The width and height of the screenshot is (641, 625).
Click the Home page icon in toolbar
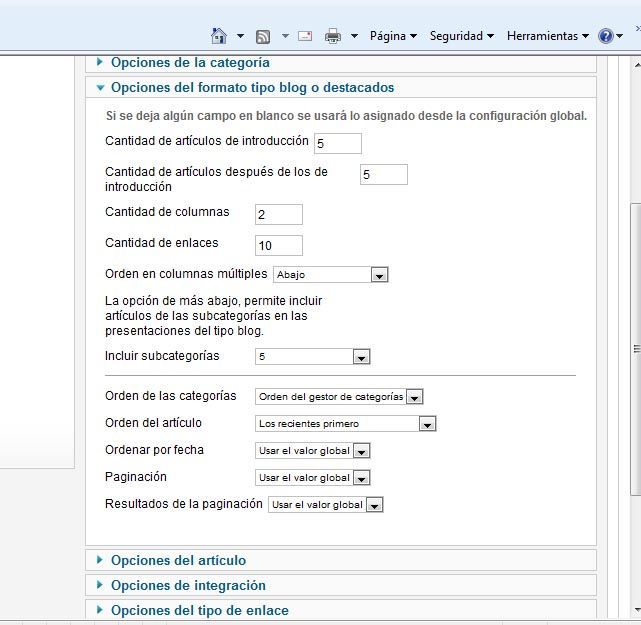(219, 36)
